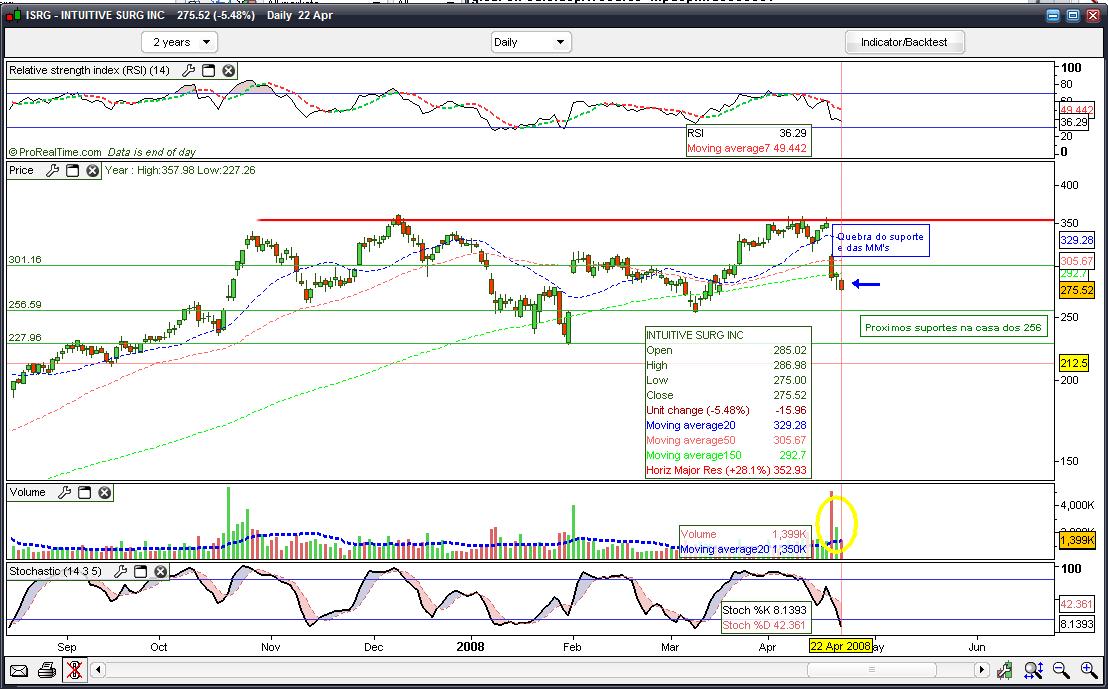Image resolution: width=1108 pixels, height=689 pixels.
Task: Maximize the ISRG chart window
Action: tap(1073, 15)
